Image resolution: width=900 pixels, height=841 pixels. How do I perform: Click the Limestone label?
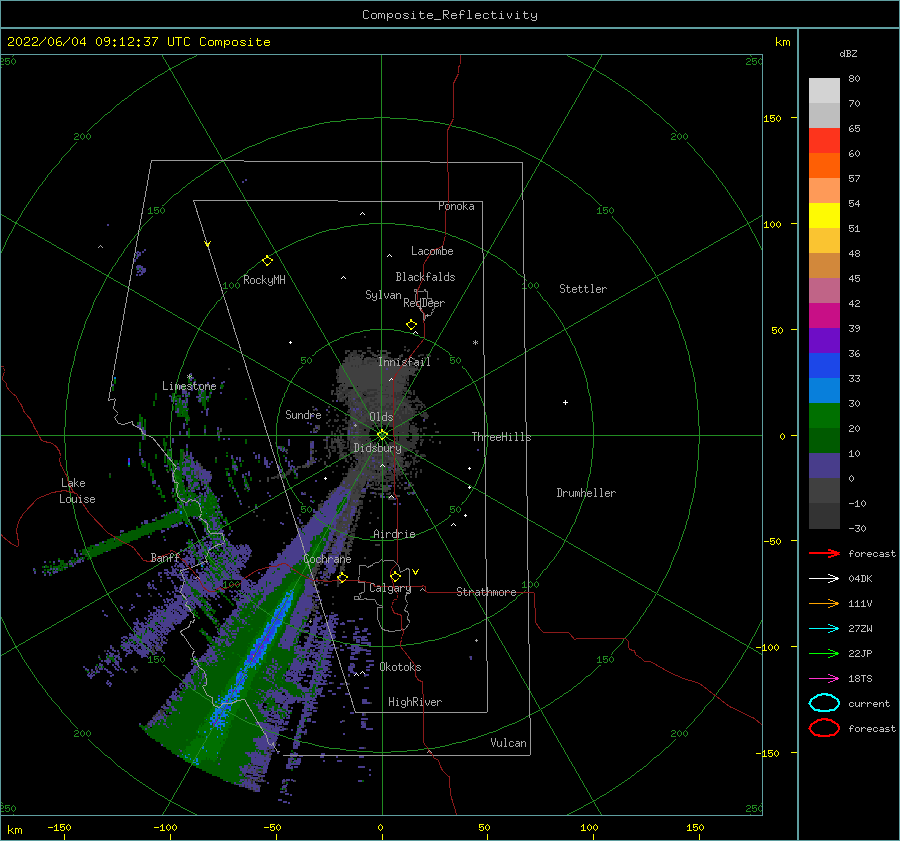point(189,386)
